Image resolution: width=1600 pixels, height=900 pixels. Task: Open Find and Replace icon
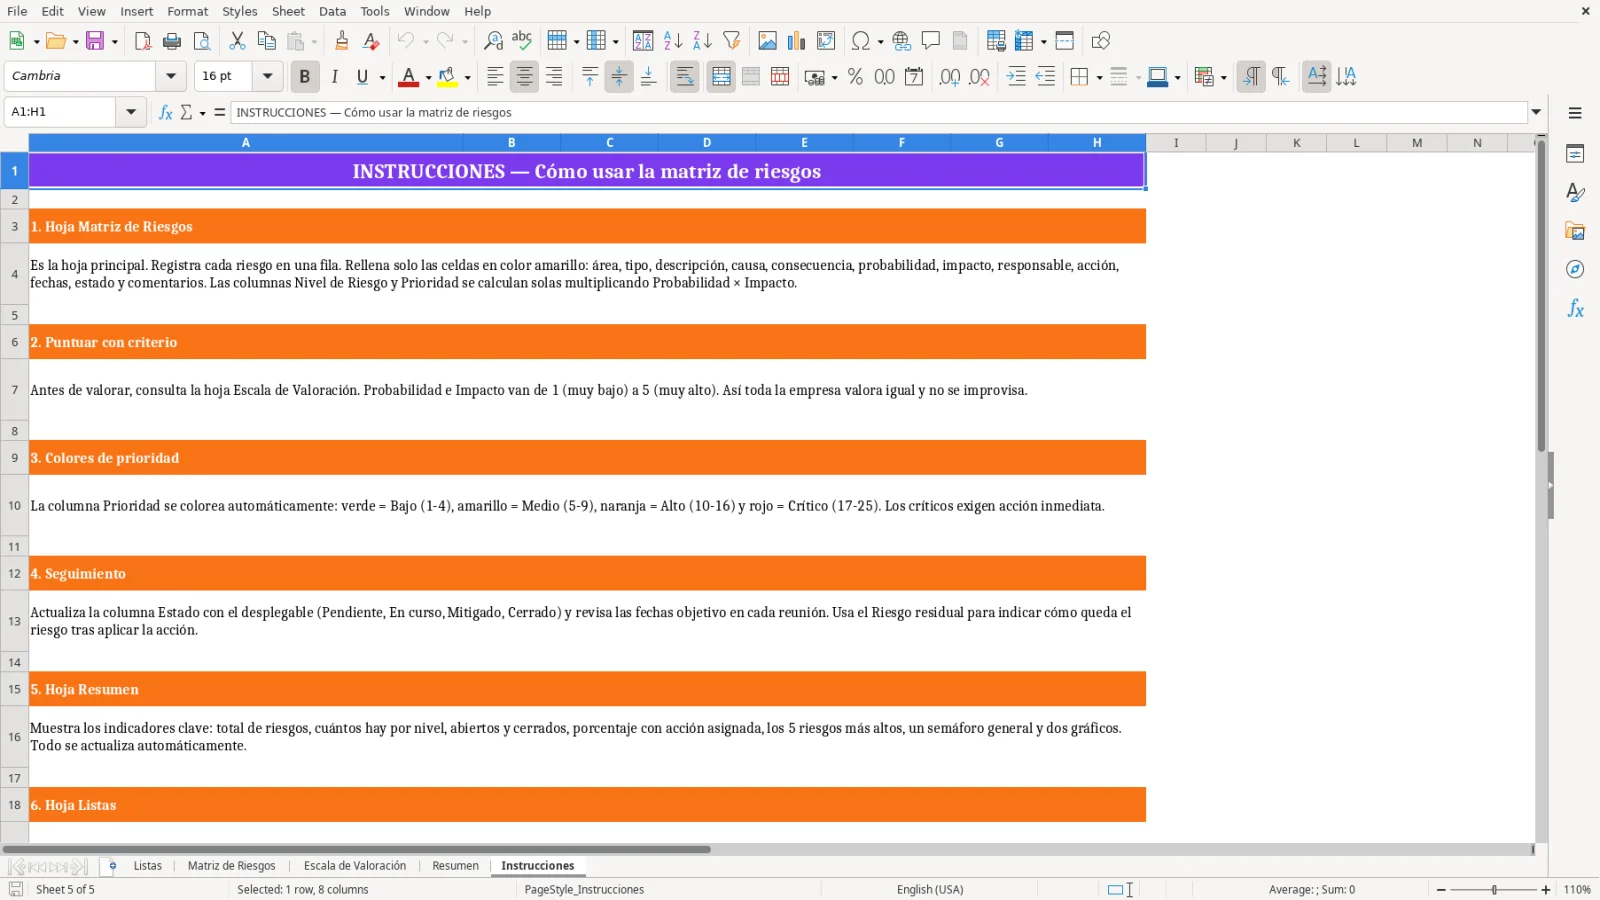[493, 41]
